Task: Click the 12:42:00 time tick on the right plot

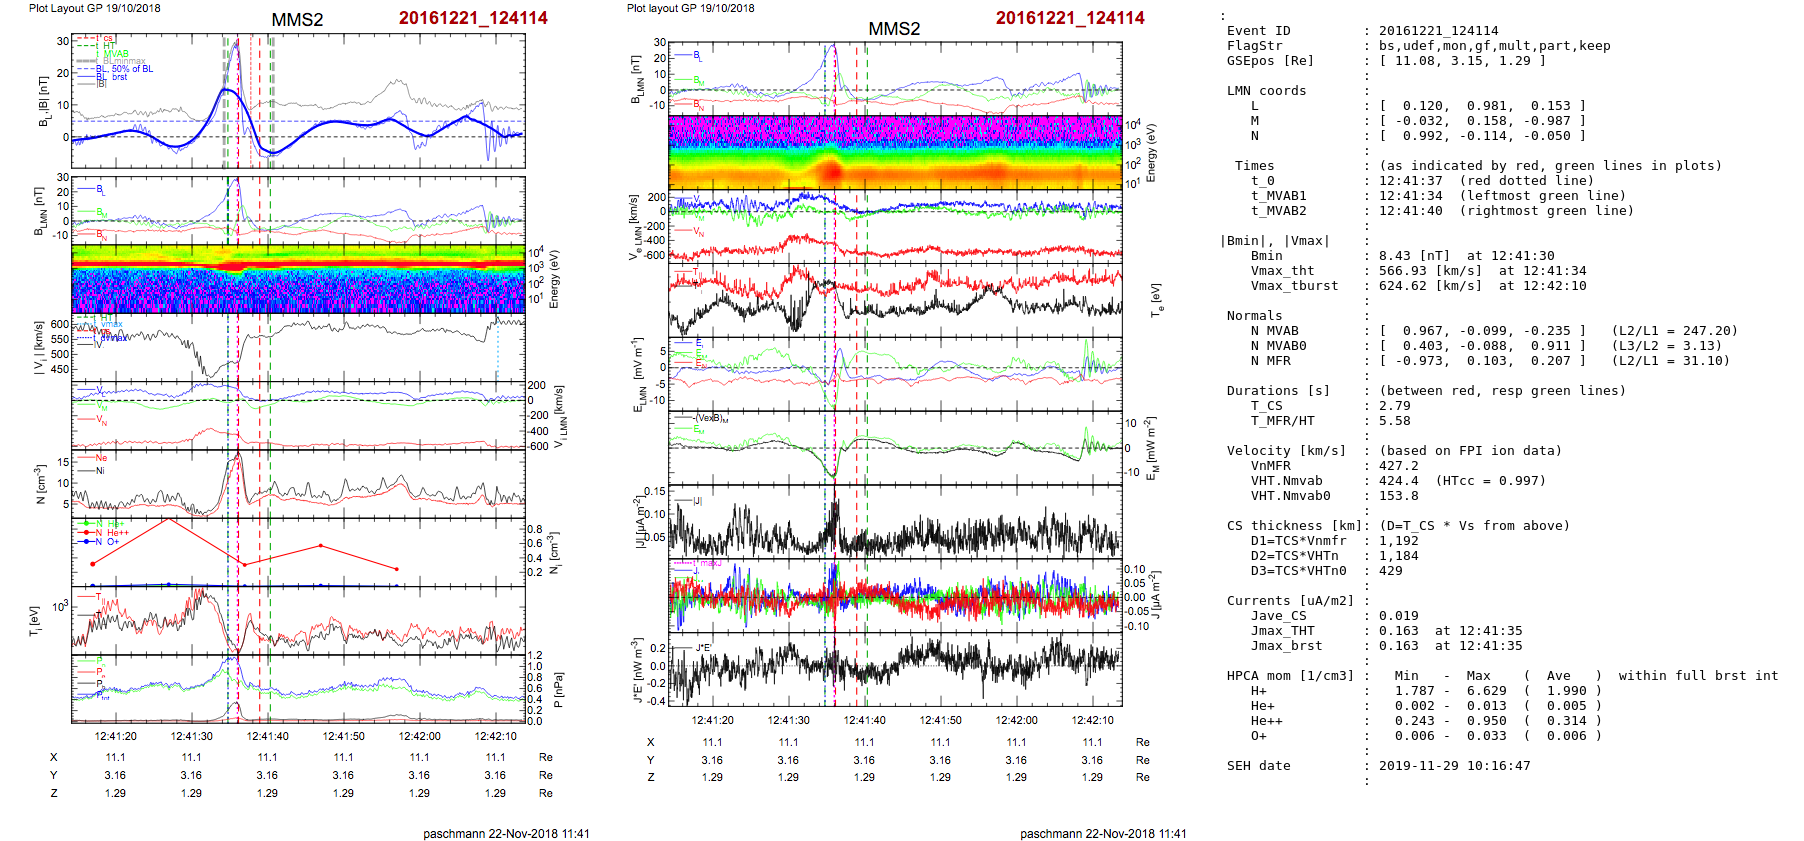Action: coord(1016,720)
